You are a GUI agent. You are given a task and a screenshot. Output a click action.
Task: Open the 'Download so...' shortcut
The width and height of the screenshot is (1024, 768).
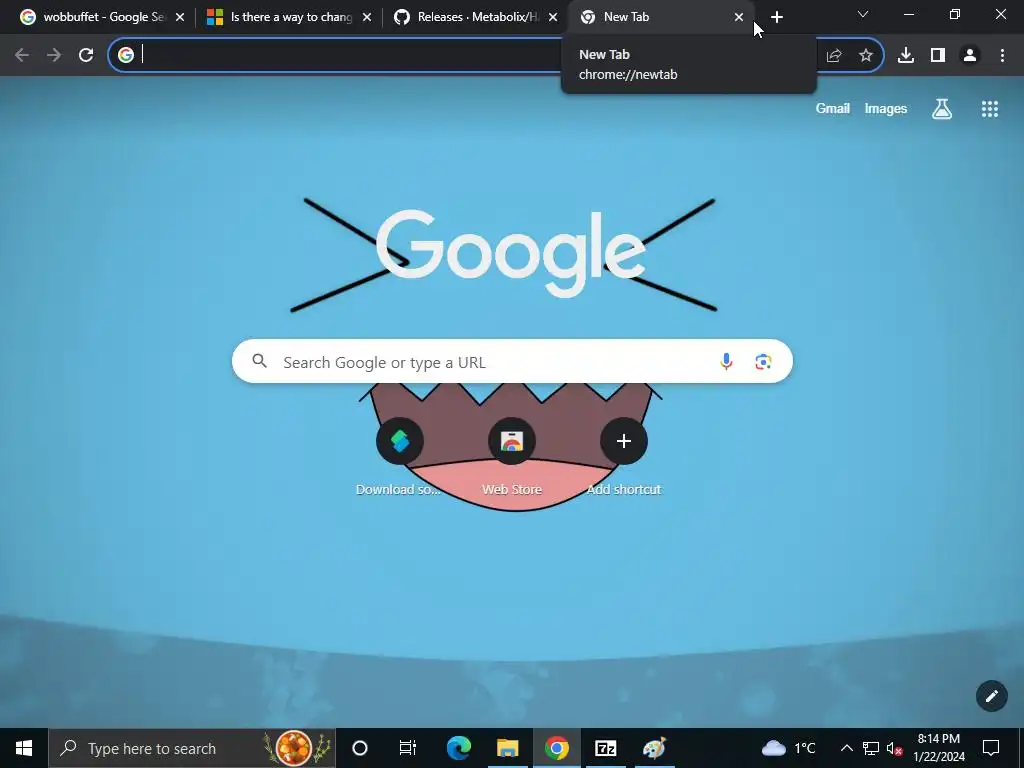(x=400, y=441)
